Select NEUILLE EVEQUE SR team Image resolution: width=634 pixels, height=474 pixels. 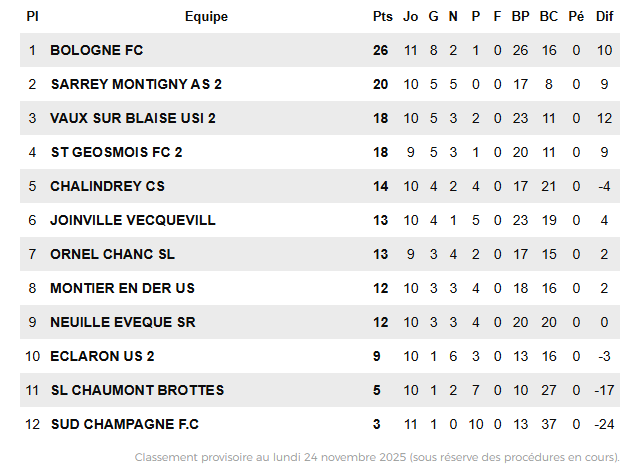123,322
